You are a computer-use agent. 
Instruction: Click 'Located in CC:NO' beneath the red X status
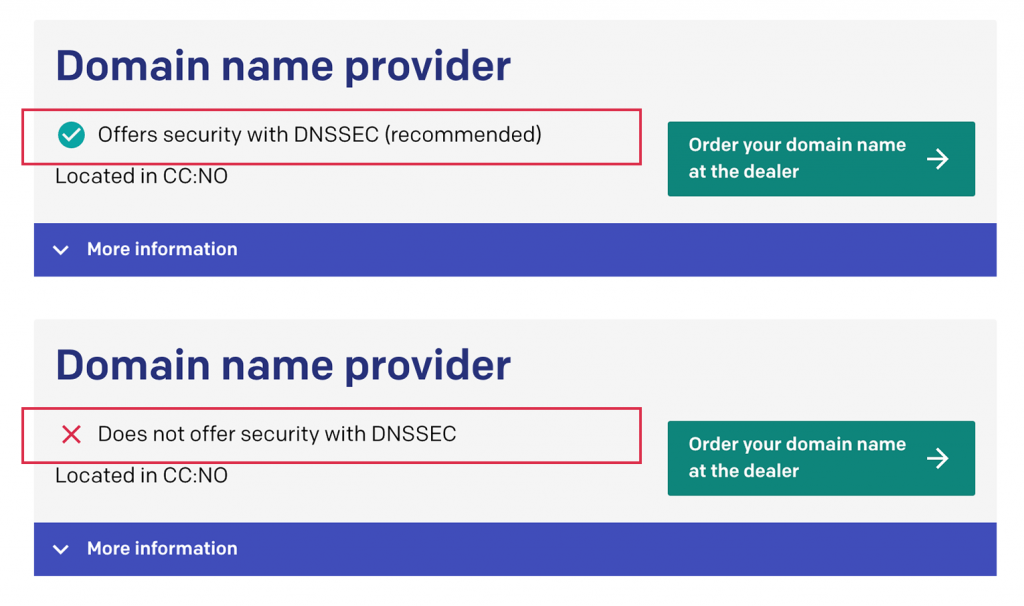click(x=141, y=475)
